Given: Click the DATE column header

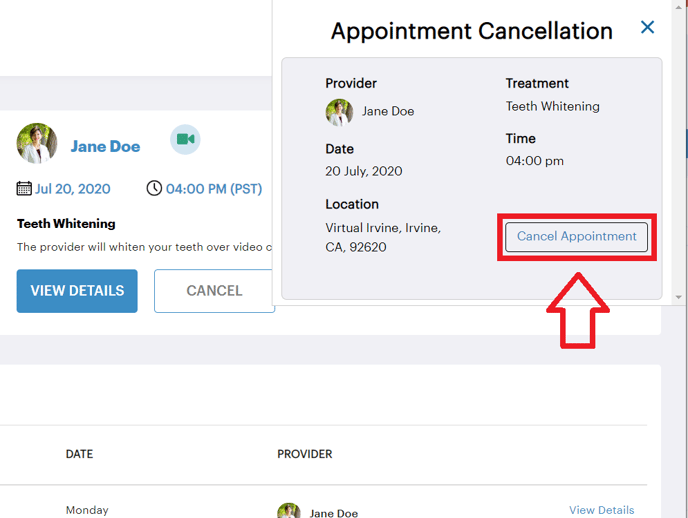Looking at the screenshot, I should pos(79,454).
